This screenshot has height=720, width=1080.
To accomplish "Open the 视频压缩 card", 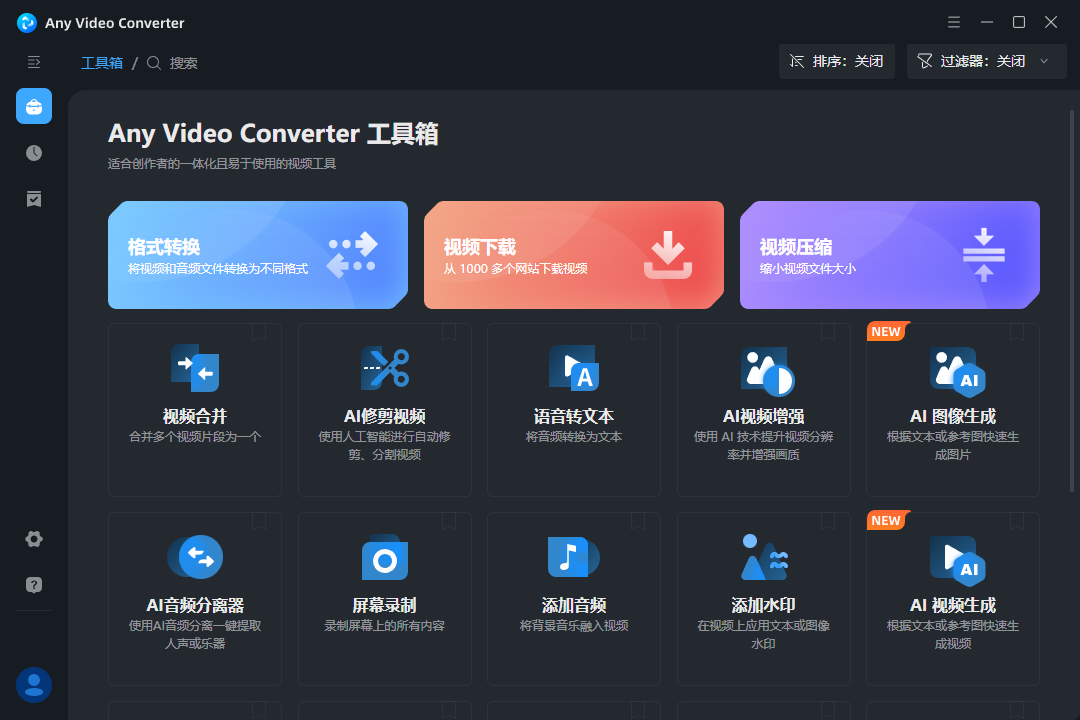I will 890,255.
